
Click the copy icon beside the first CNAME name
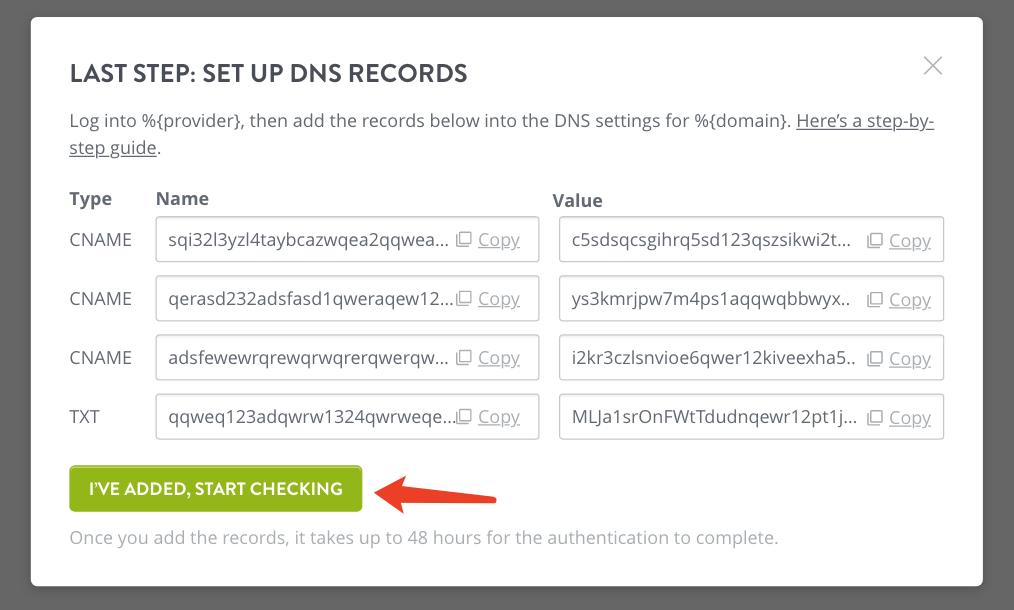(464, 239)
